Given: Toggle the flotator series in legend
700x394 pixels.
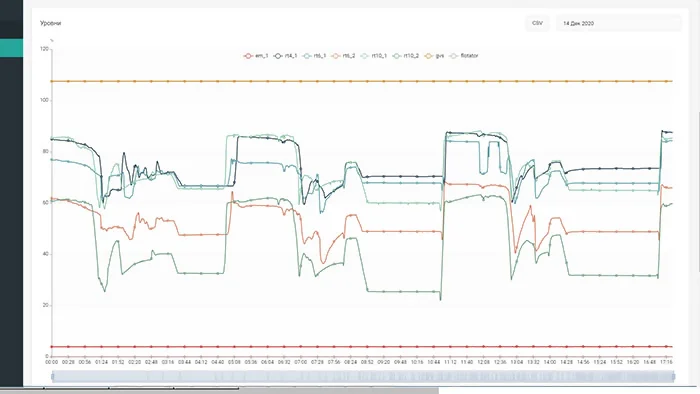Looking at the screenshot, I should tap(463, 56).
